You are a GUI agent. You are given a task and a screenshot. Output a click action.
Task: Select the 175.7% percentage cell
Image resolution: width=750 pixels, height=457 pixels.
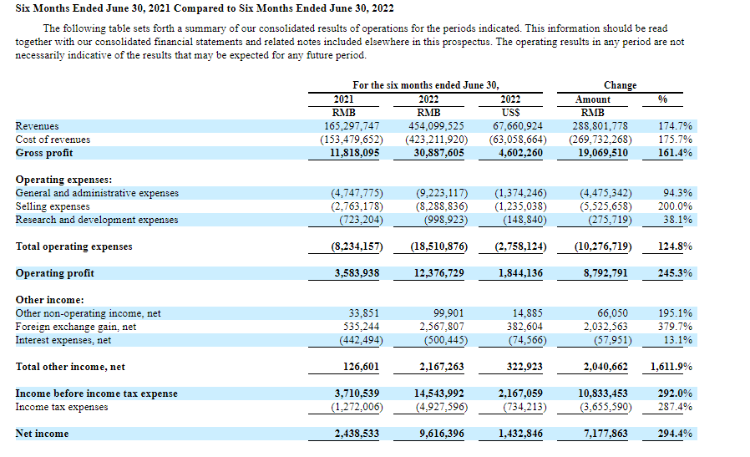coord(675,140)
